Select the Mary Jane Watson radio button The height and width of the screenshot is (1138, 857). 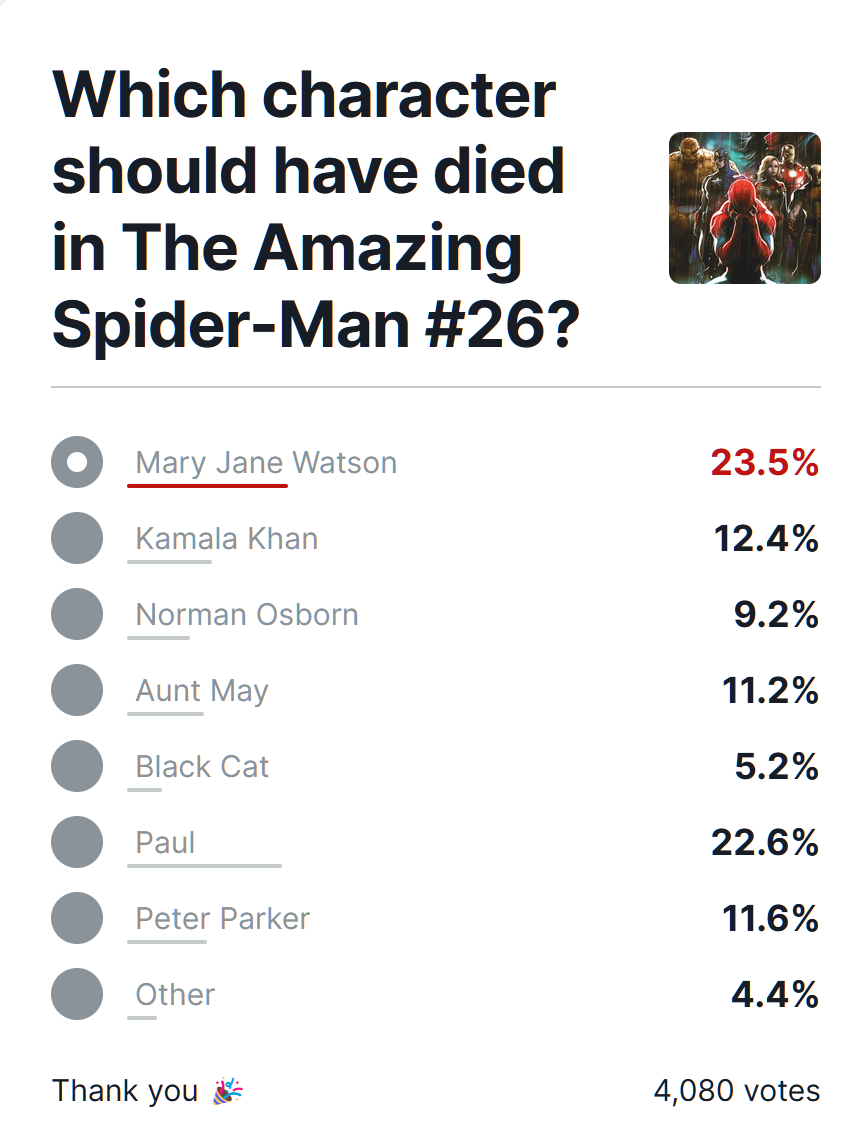coord(77,462)
